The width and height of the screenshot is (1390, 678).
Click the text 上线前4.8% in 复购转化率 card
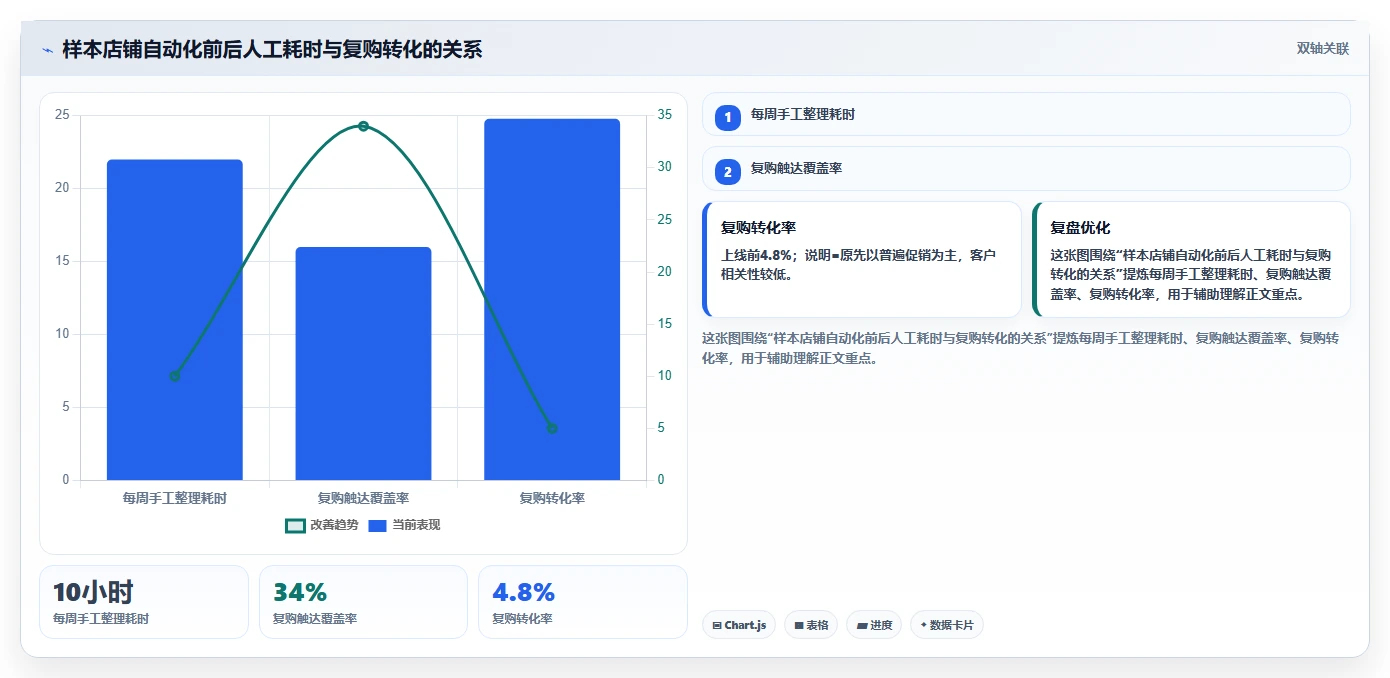click(755, 255)
